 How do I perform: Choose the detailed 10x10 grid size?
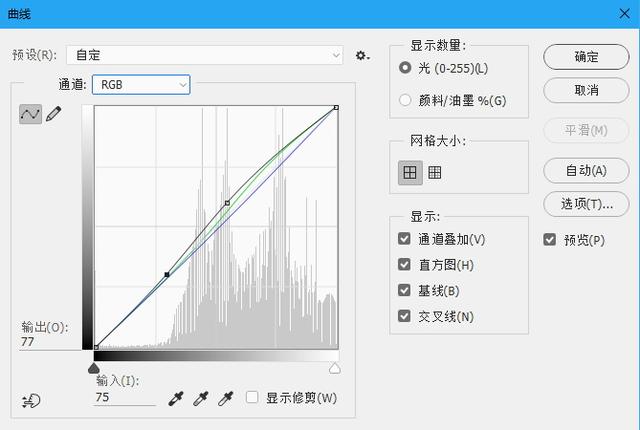coord(435,172)
